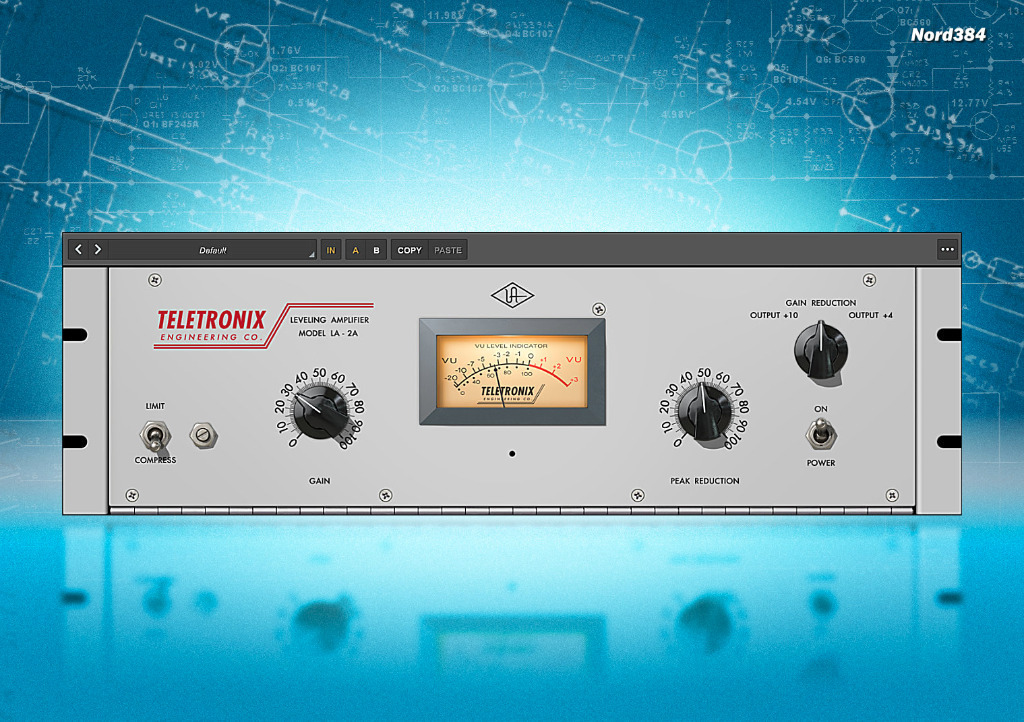
Task: Click the PEAK REDUCTION knob
Action: click(705, 411)
